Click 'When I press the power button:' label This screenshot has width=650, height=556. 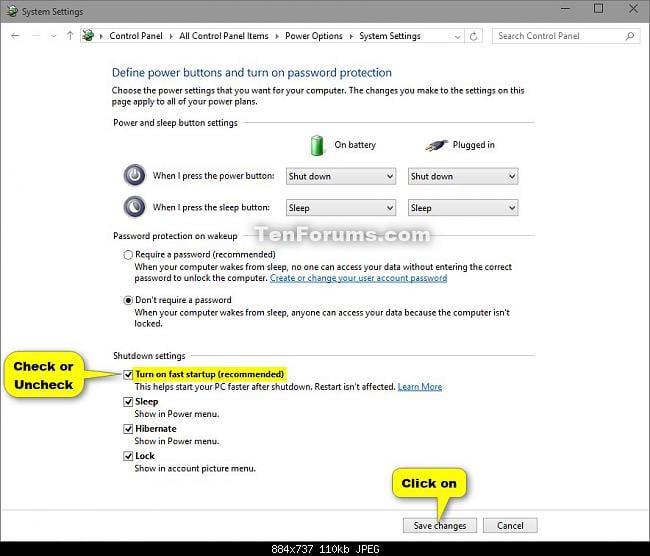click(213, 176)
